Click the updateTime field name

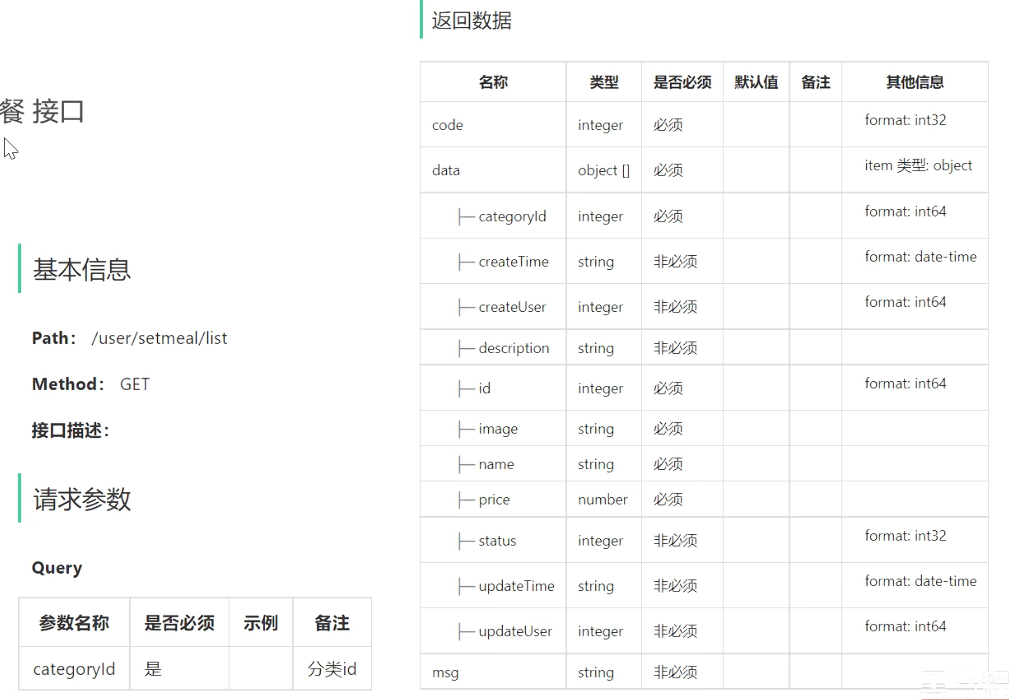(516, 586)
